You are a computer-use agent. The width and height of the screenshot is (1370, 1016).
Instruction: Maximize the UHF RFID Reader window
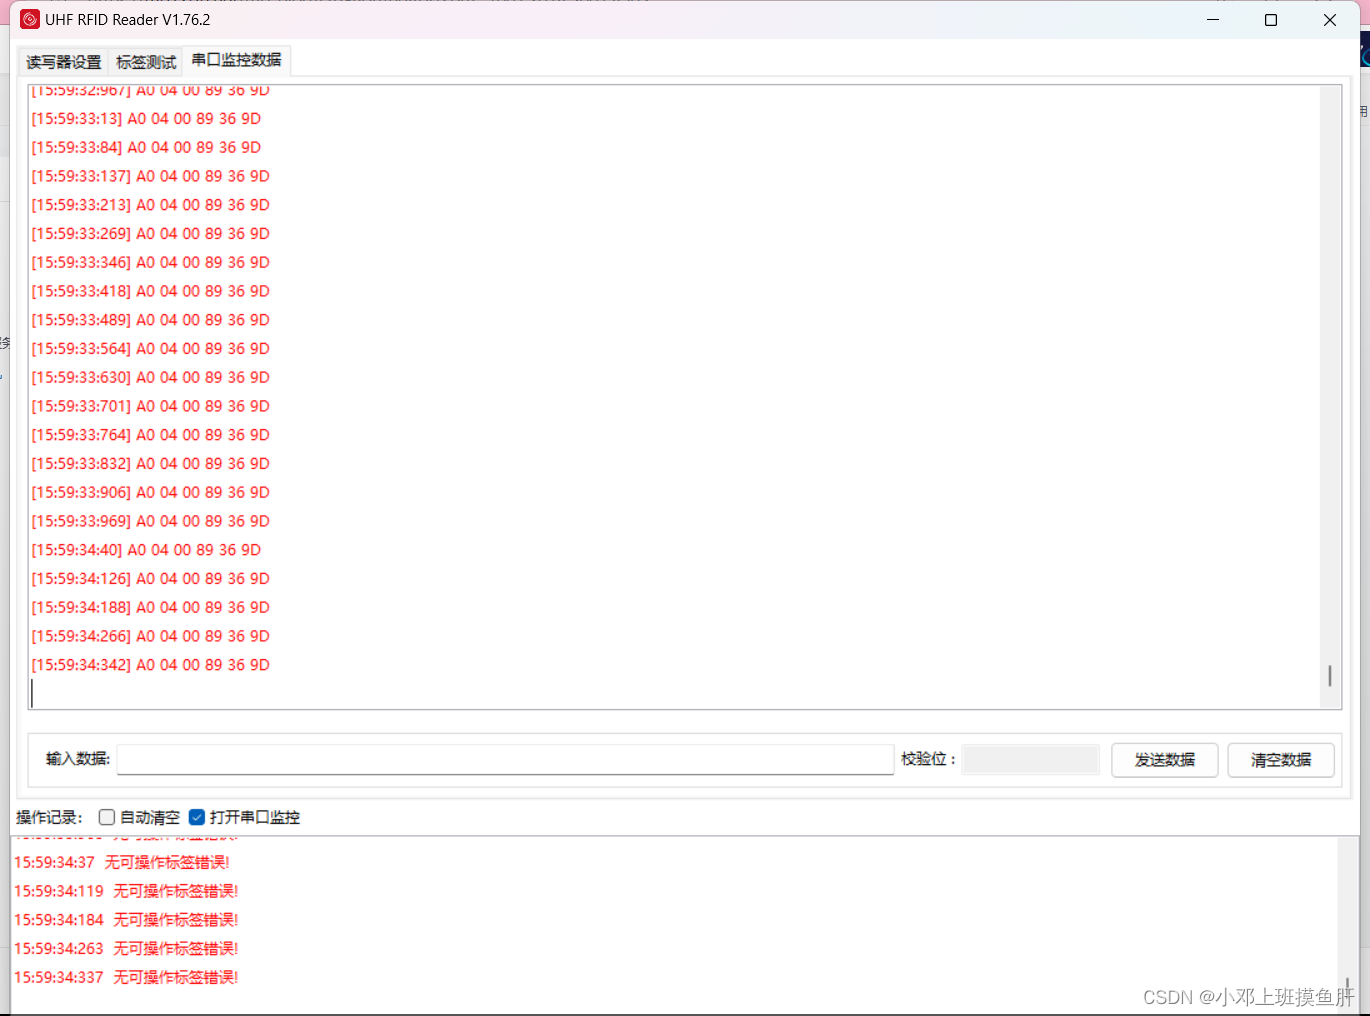(x=1271, y=20)
